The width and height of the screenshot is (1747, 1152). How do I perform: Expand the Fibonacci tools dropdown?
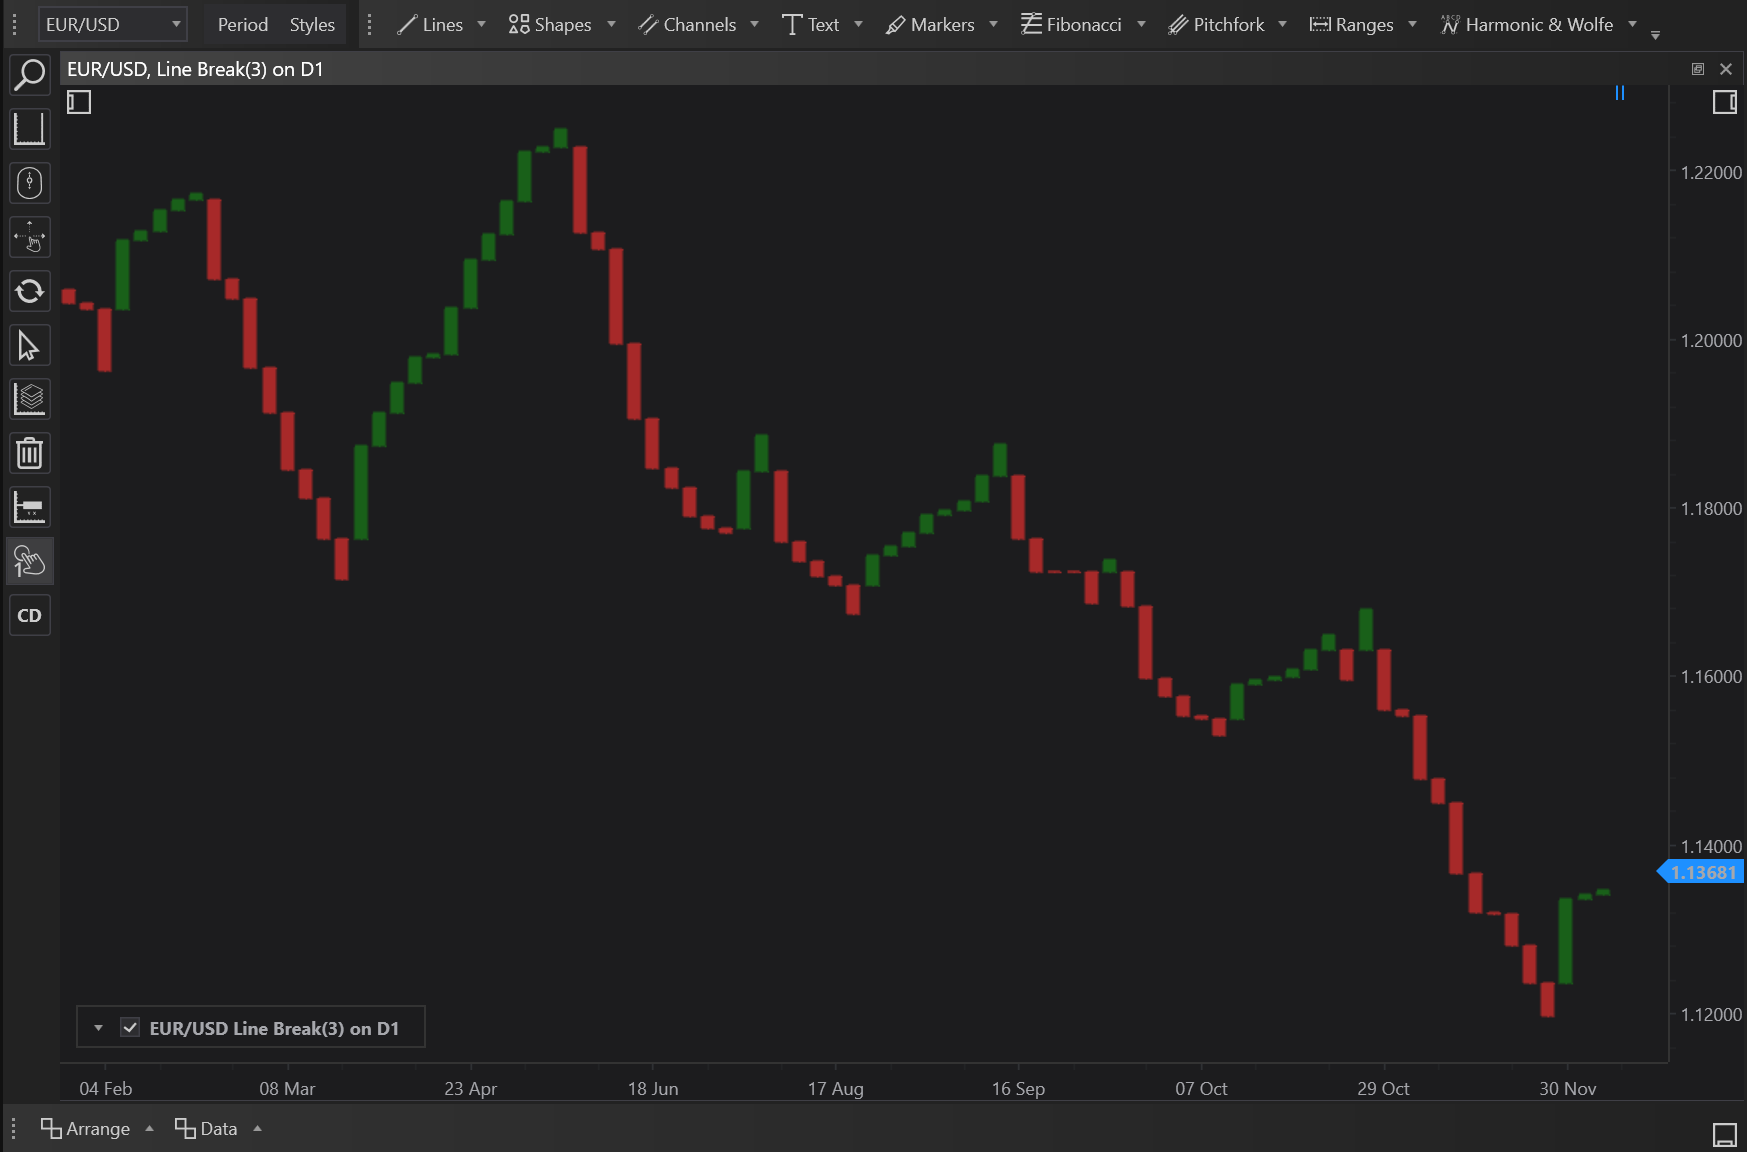pos(1141,24)
